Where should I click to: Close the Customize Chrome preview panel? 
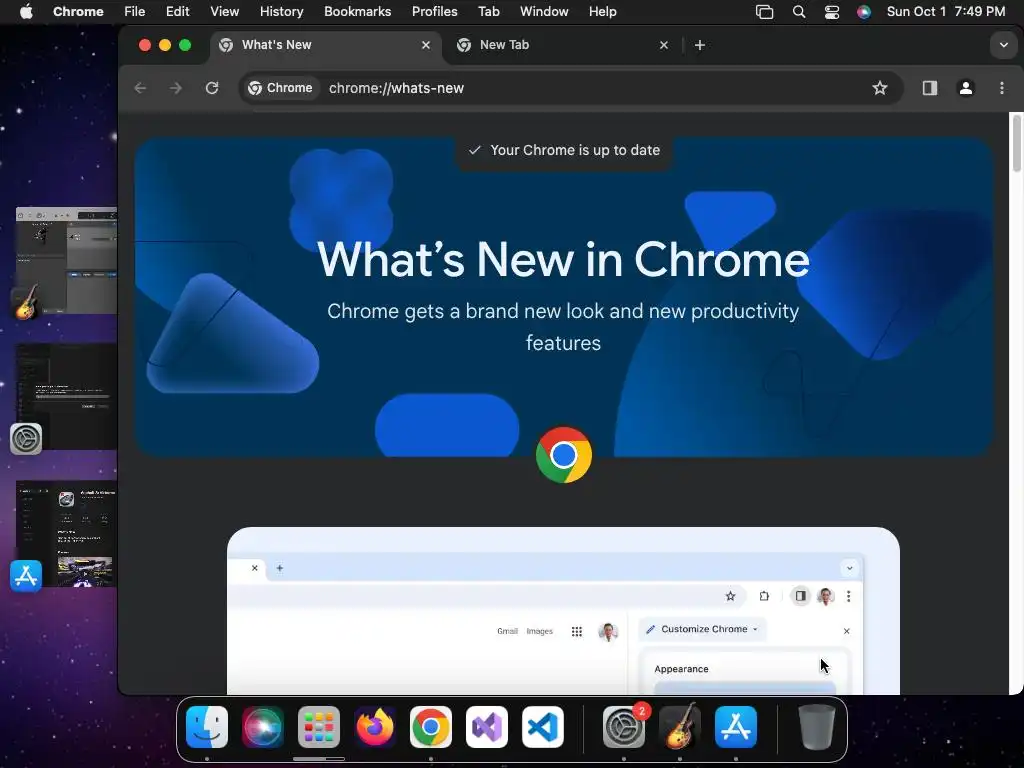846,631
